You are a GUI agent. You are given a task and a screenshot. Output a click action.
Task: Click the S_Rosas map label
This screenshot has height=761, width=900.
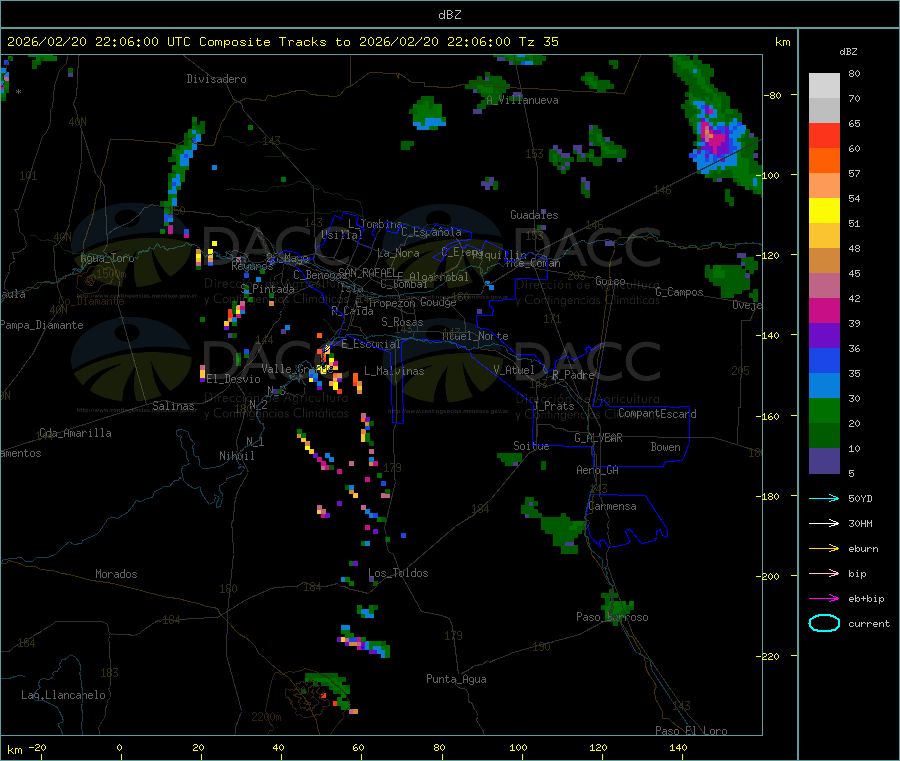coord(402,322)
